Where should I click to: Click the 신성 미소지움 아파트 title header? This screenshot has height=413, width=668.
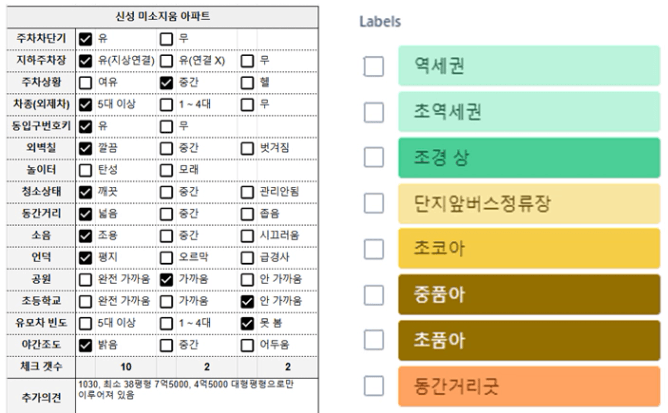pos(162,17)
